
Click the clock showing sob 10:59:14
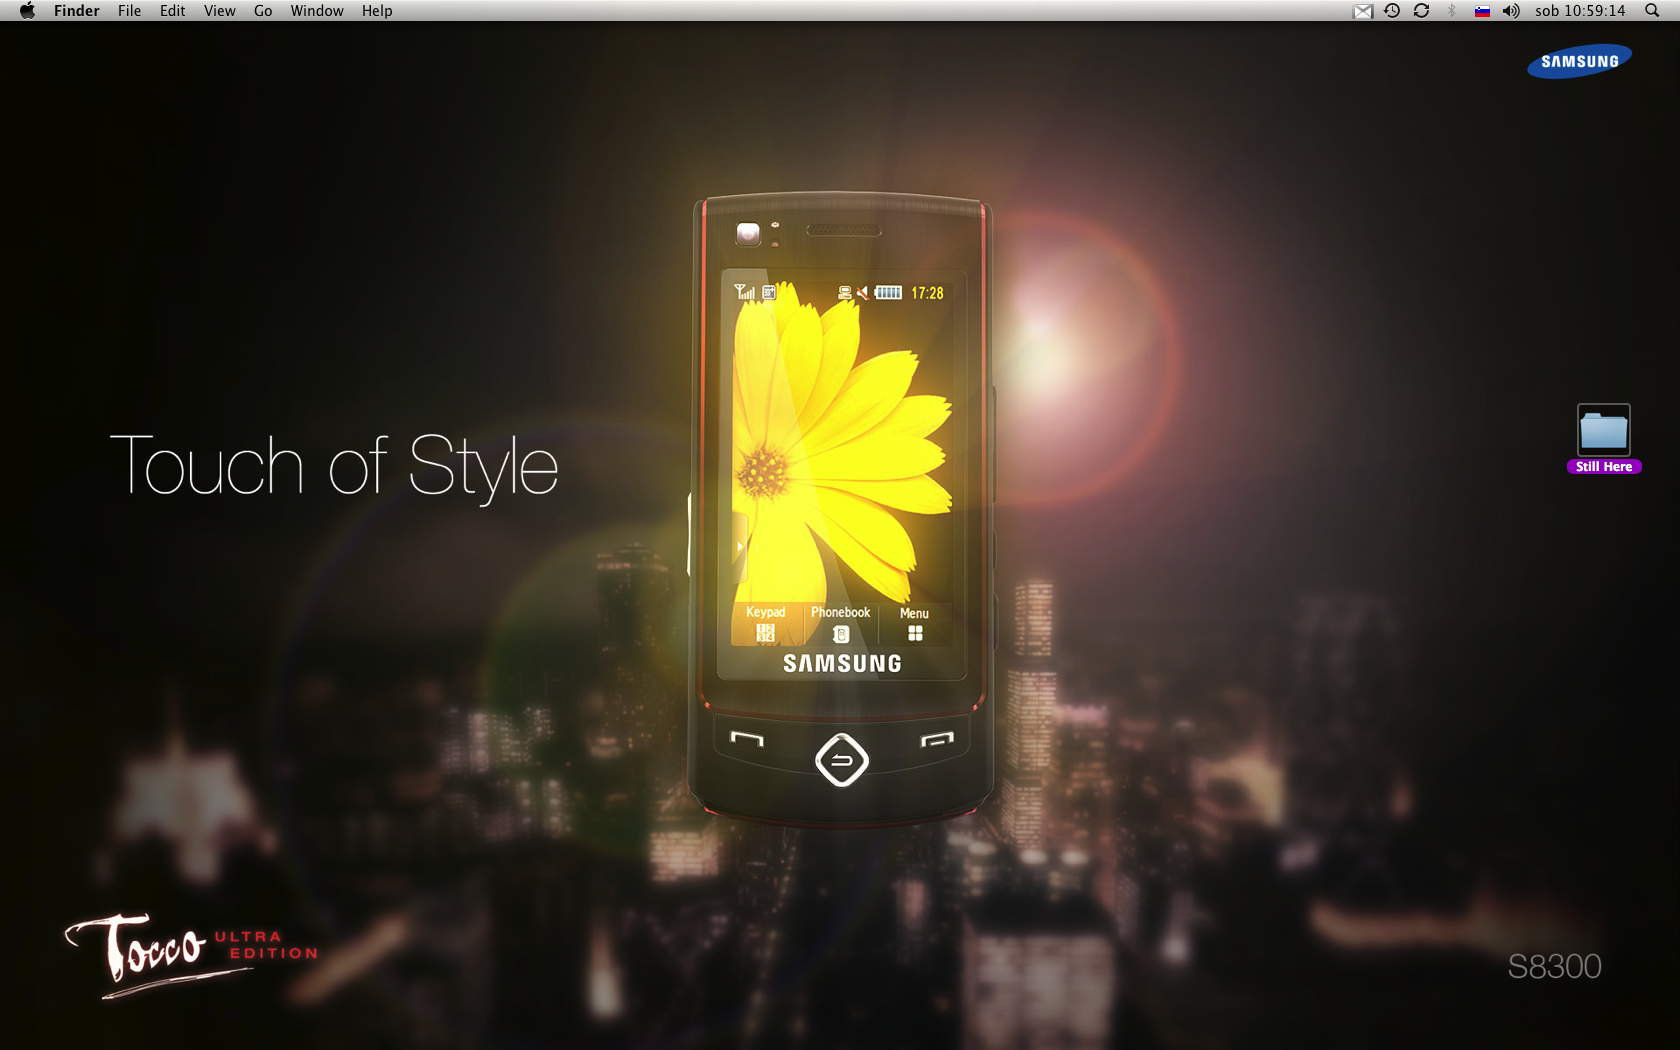coord(1580,11)
